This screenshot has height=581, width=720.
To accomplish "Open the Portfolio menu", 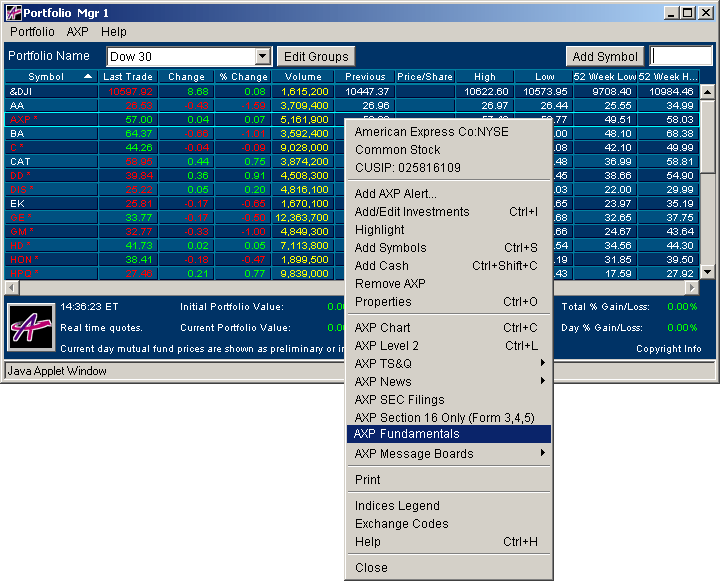I will pos(32,32).
